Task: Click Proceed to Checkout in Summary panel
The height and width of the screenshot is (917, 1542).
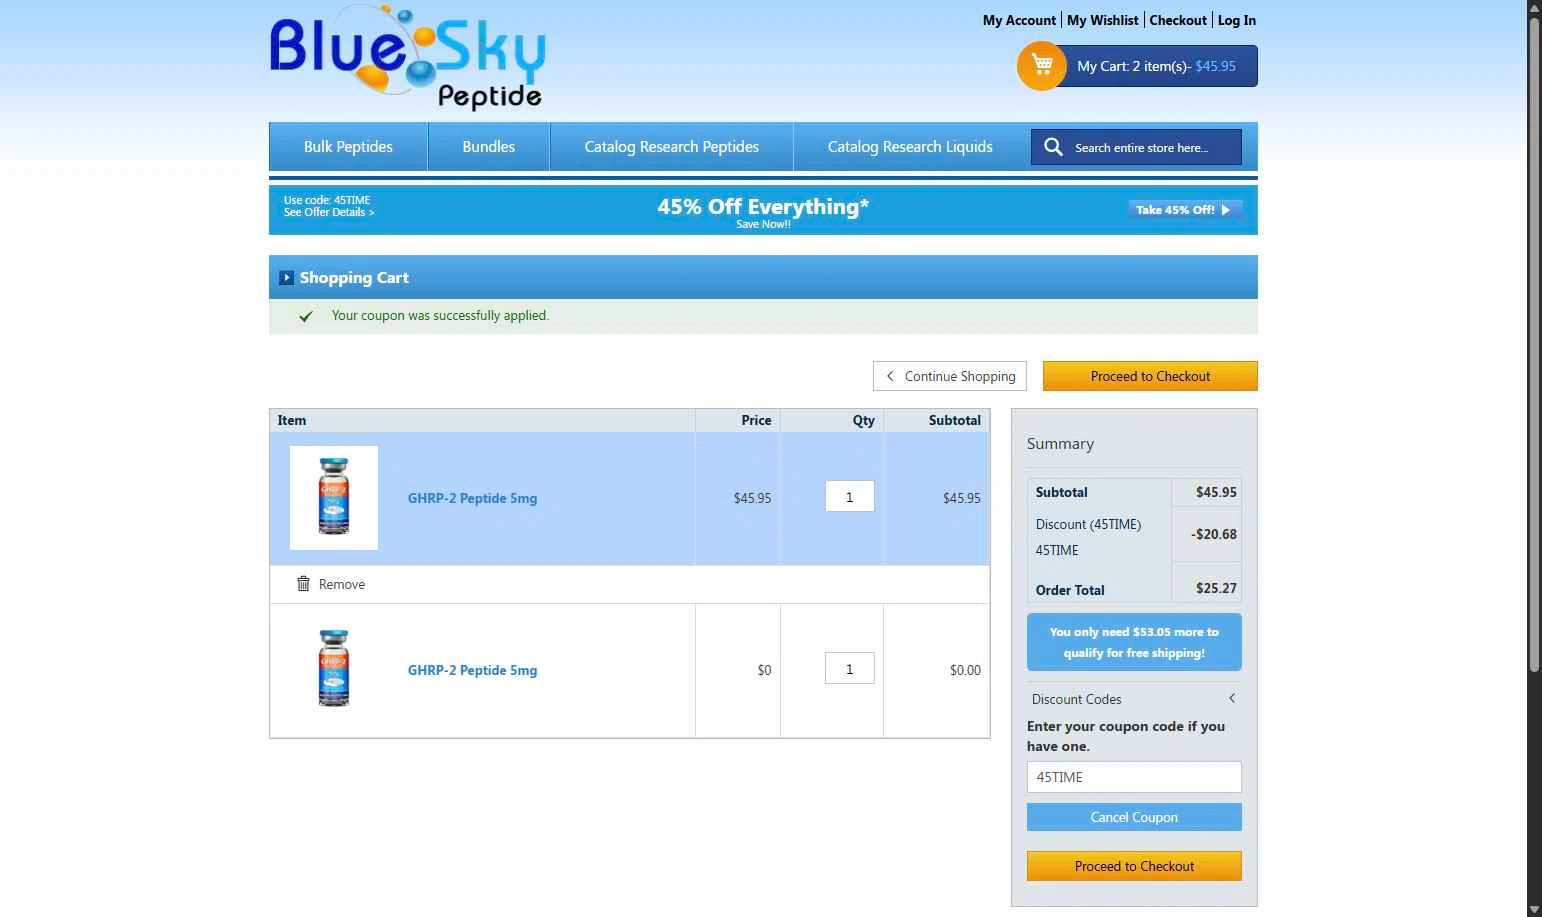Action: tap(1134, 866)
